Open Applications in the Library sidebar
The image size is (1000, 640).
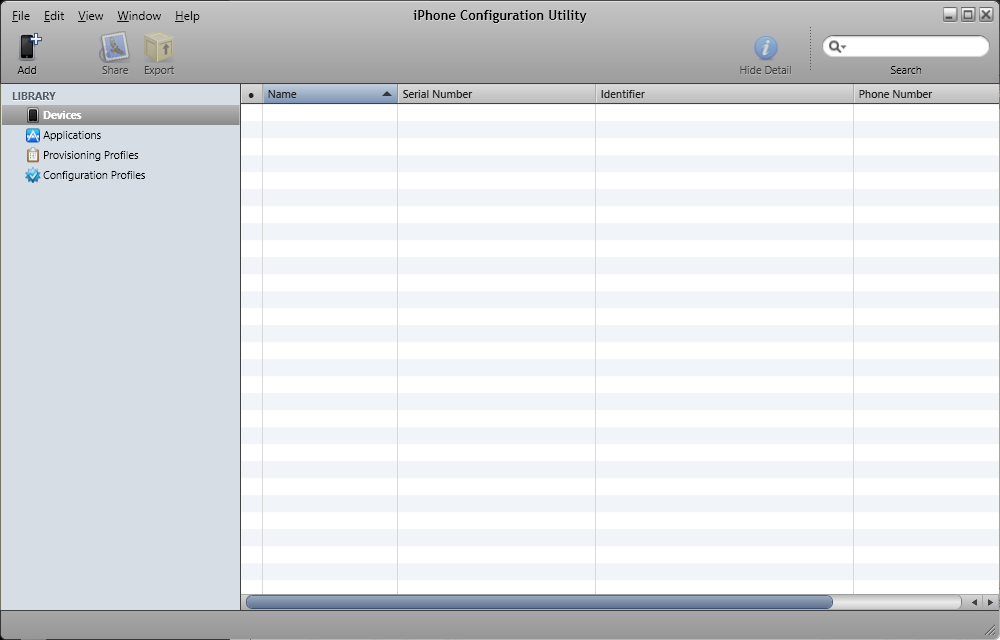click(x=71, y=135)
